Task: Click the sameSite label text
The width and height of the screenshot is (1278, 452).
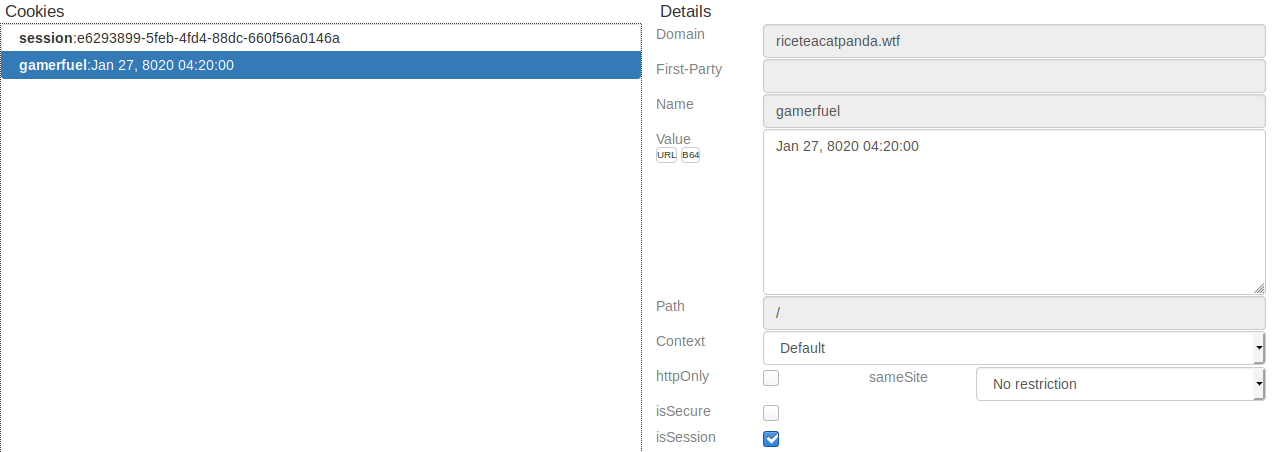Action: 898,377
